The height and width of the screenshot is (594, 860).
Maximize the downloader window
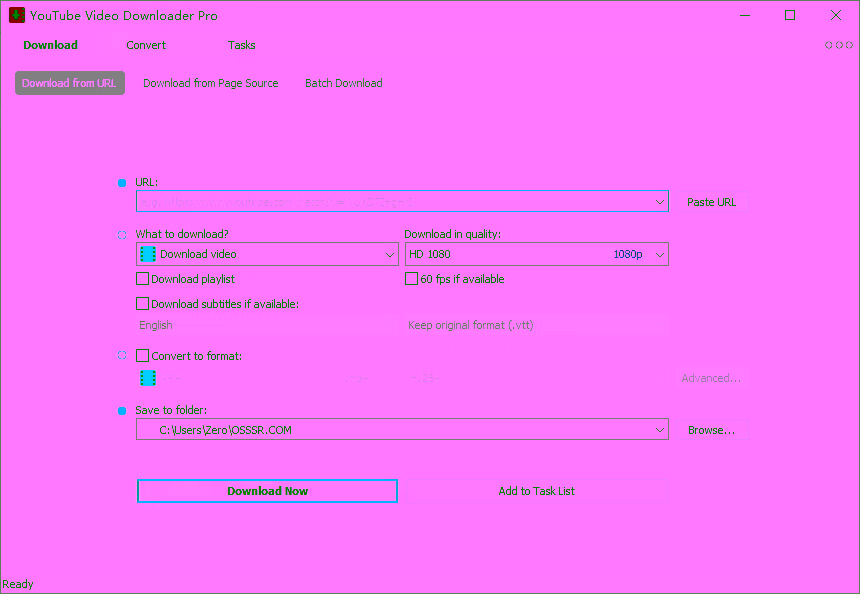coord(790,15)
